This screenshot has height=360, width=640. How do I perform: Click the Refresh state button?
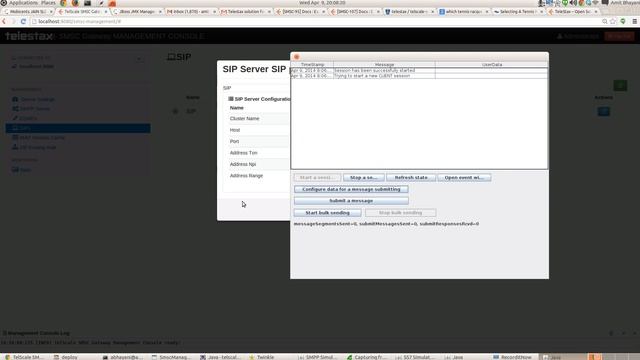click(411, 178)
